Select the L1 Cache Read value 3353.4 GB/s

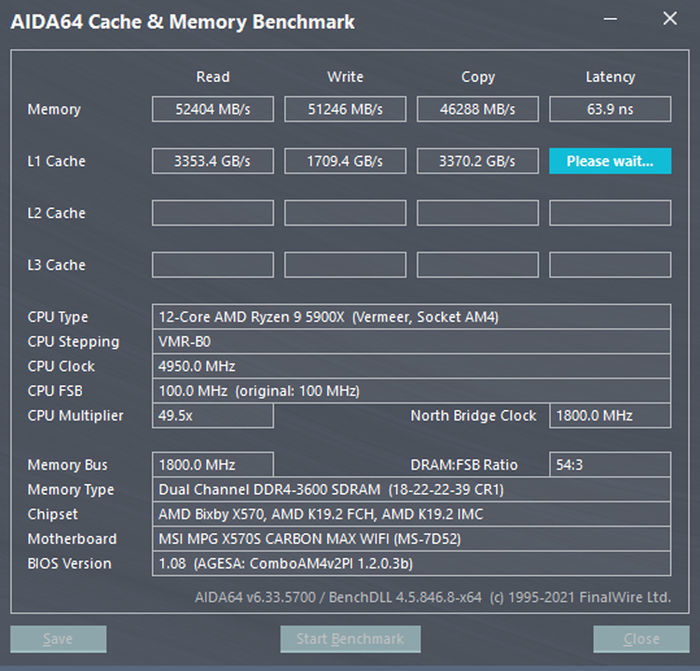tap(213, 161)
